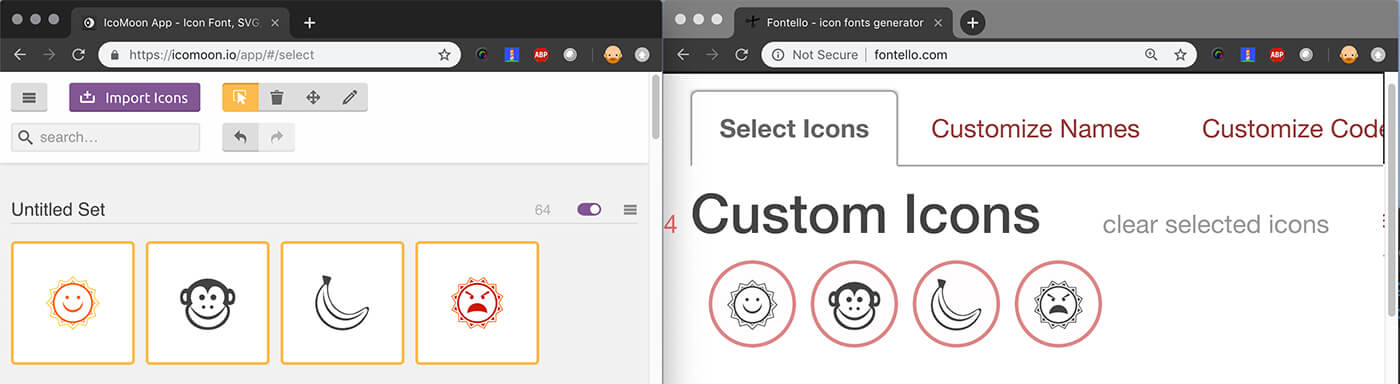The image size is (1400, 384).
Task: Click the Import Icons button
Action: click(134, 97)
